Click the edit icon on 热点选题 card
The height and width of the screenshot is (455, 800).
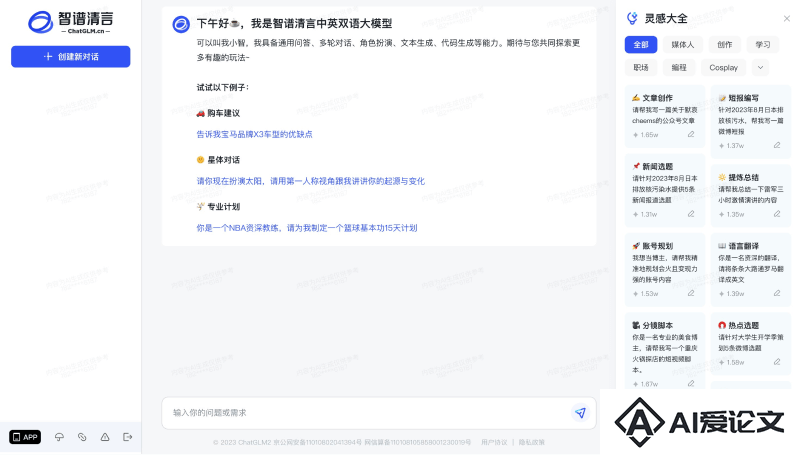click(x=777, y=362)
